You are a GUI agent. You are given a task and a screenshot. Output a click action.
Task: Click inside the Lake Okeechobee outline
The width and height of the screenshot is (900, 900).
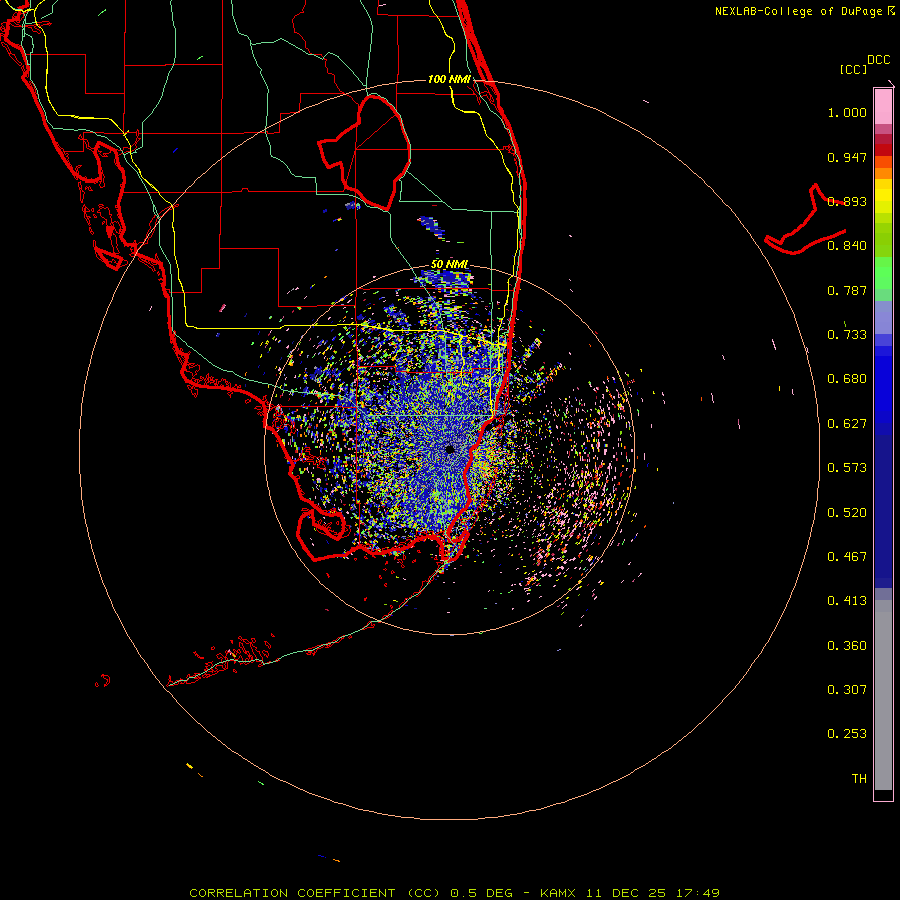point(373,152)
